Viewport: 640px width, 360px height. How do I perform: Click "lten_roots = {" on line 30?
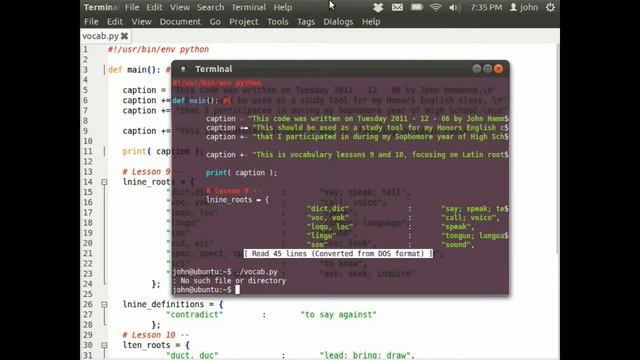point(156,345)
